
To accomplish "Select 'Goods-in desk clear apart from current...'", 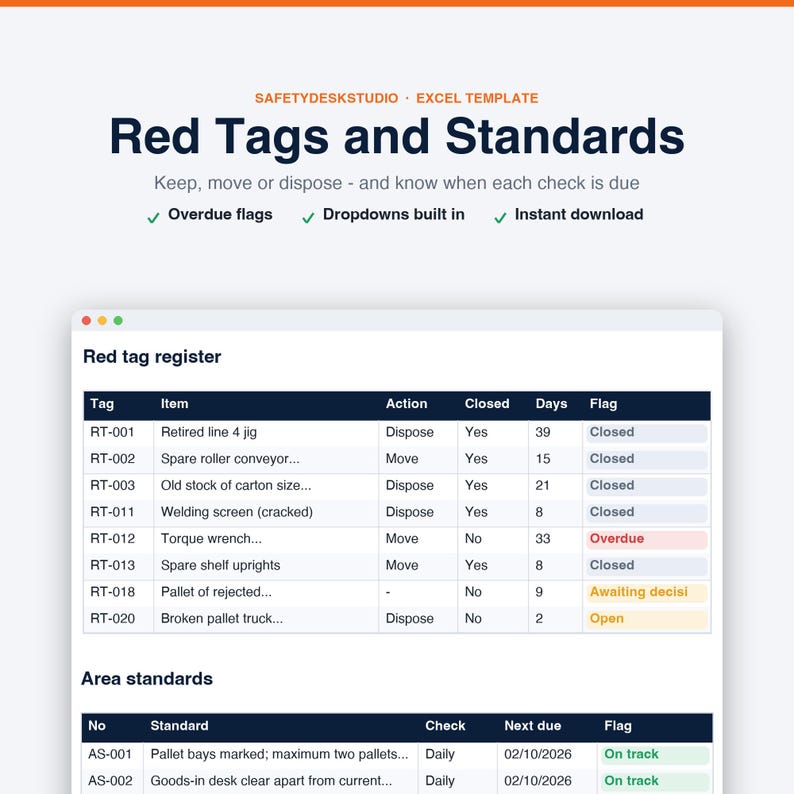I will [x=281, y=781].
